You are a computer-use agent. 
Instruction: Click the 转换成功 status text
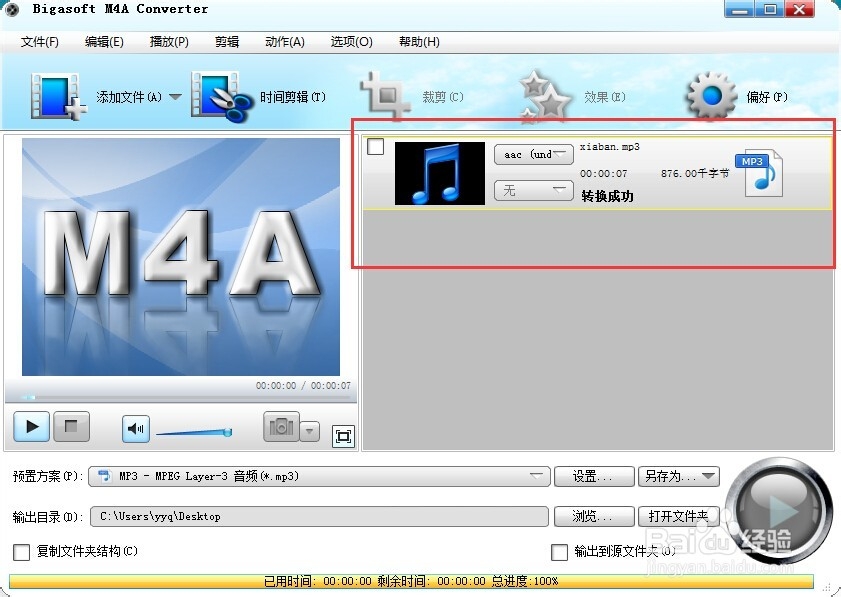(607, 196)
